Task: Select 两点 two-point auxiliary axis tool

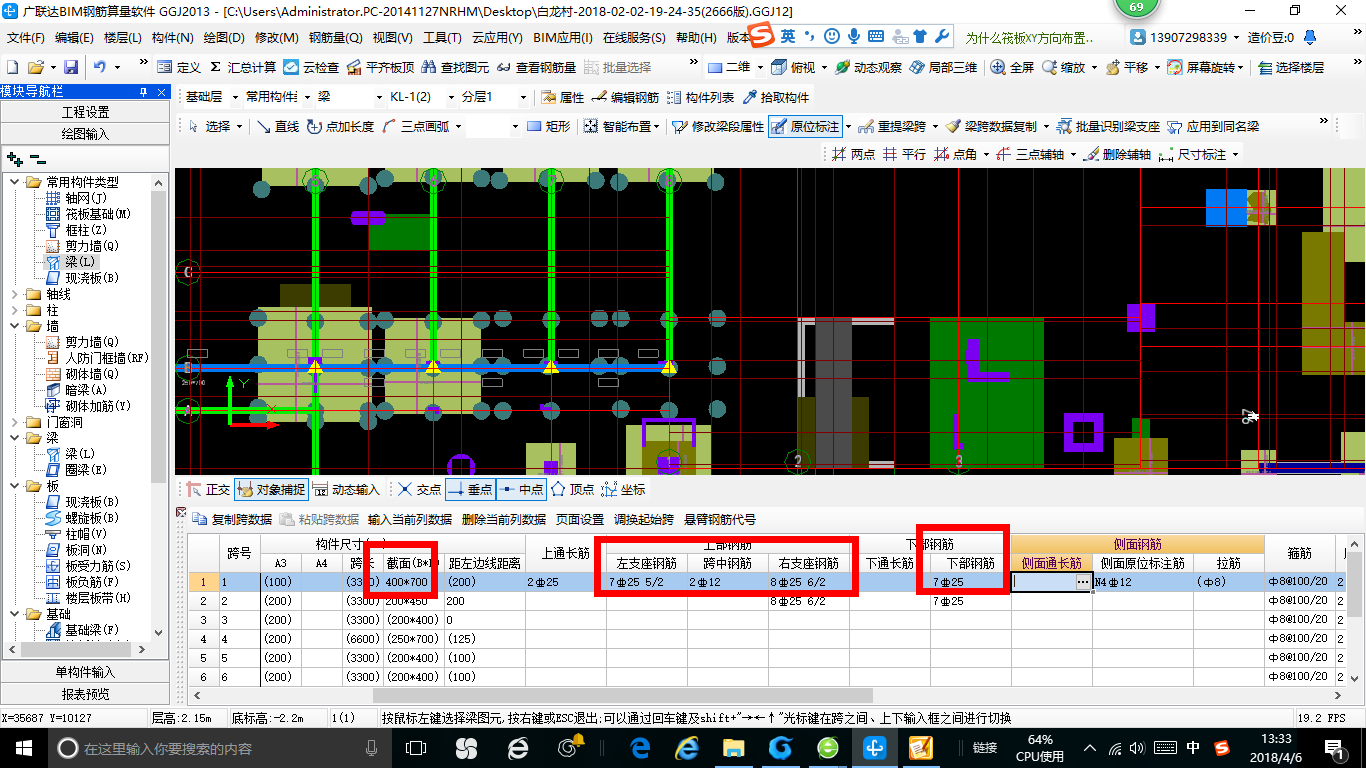Action: tap(854, 154)
